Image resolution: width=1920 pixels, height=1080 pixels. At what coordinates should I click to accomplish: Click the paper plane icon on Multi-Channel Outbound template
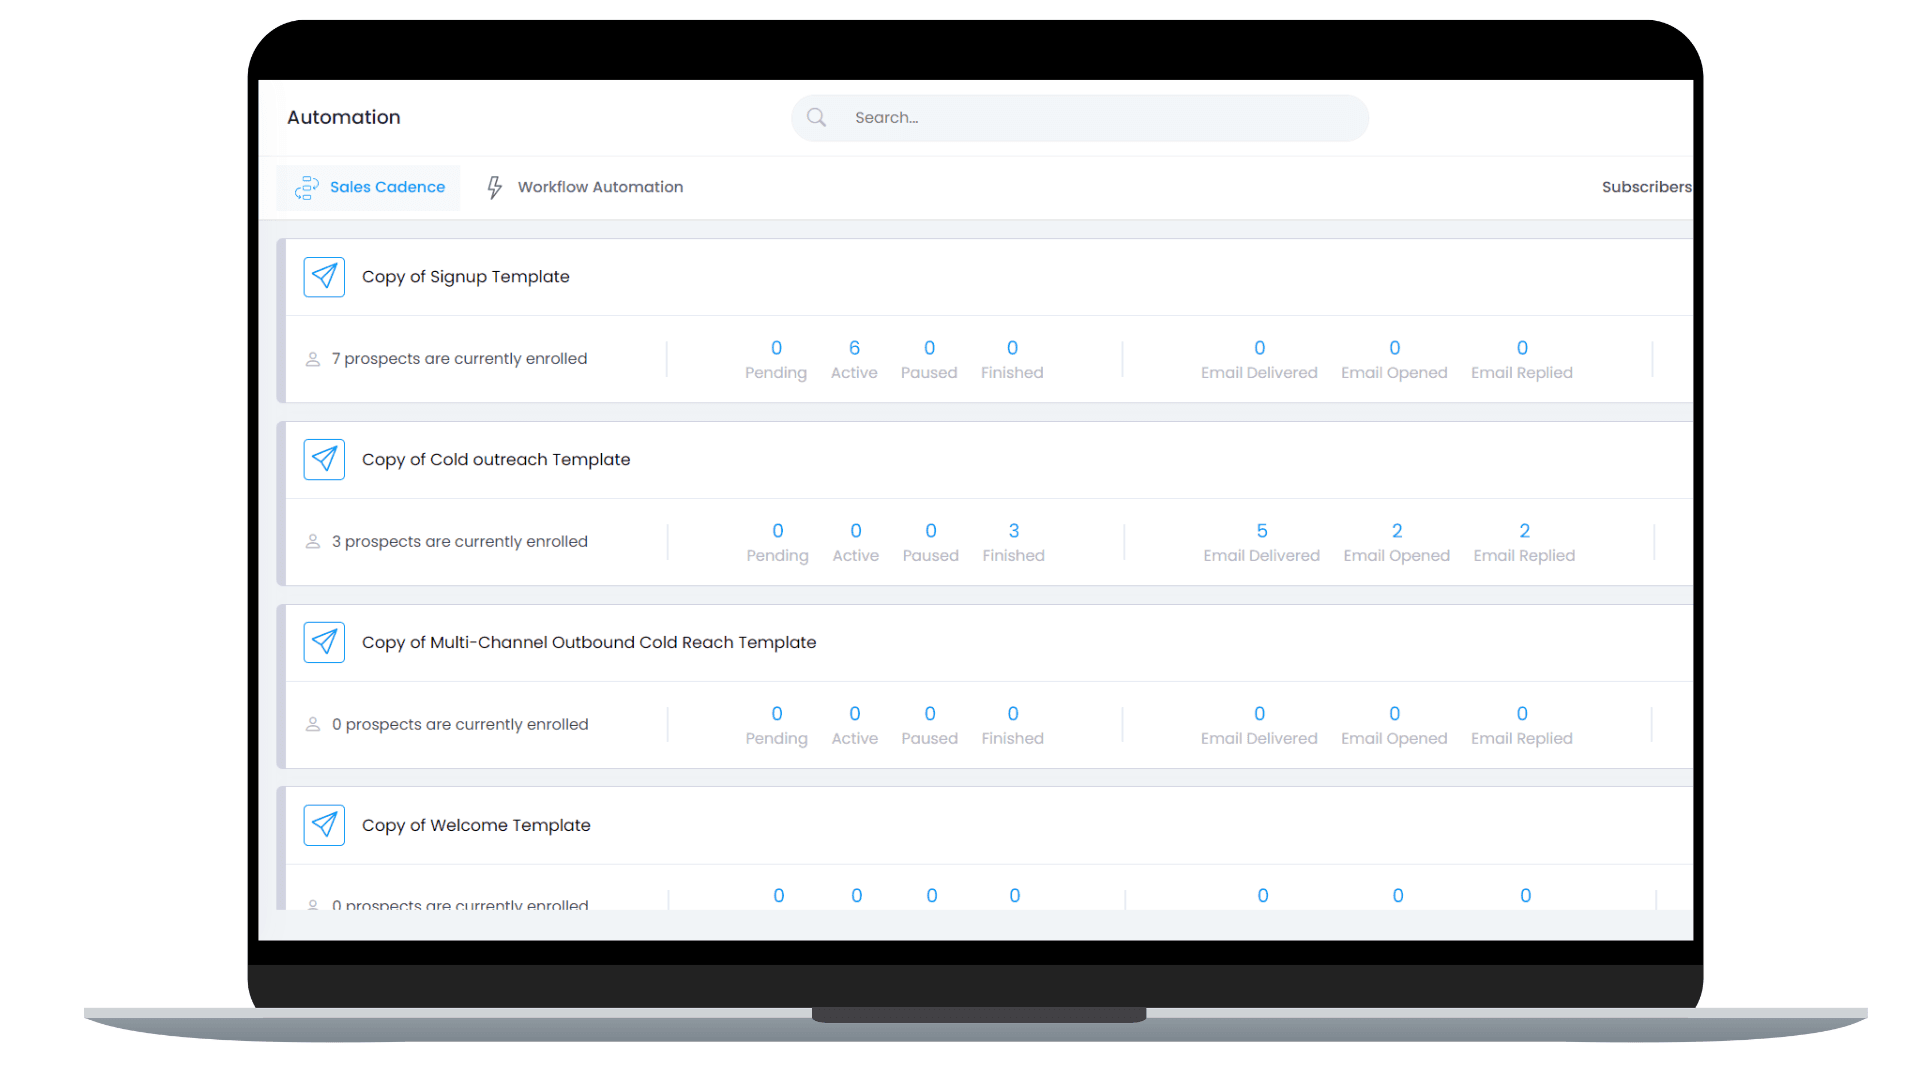[x=323, y=642]
